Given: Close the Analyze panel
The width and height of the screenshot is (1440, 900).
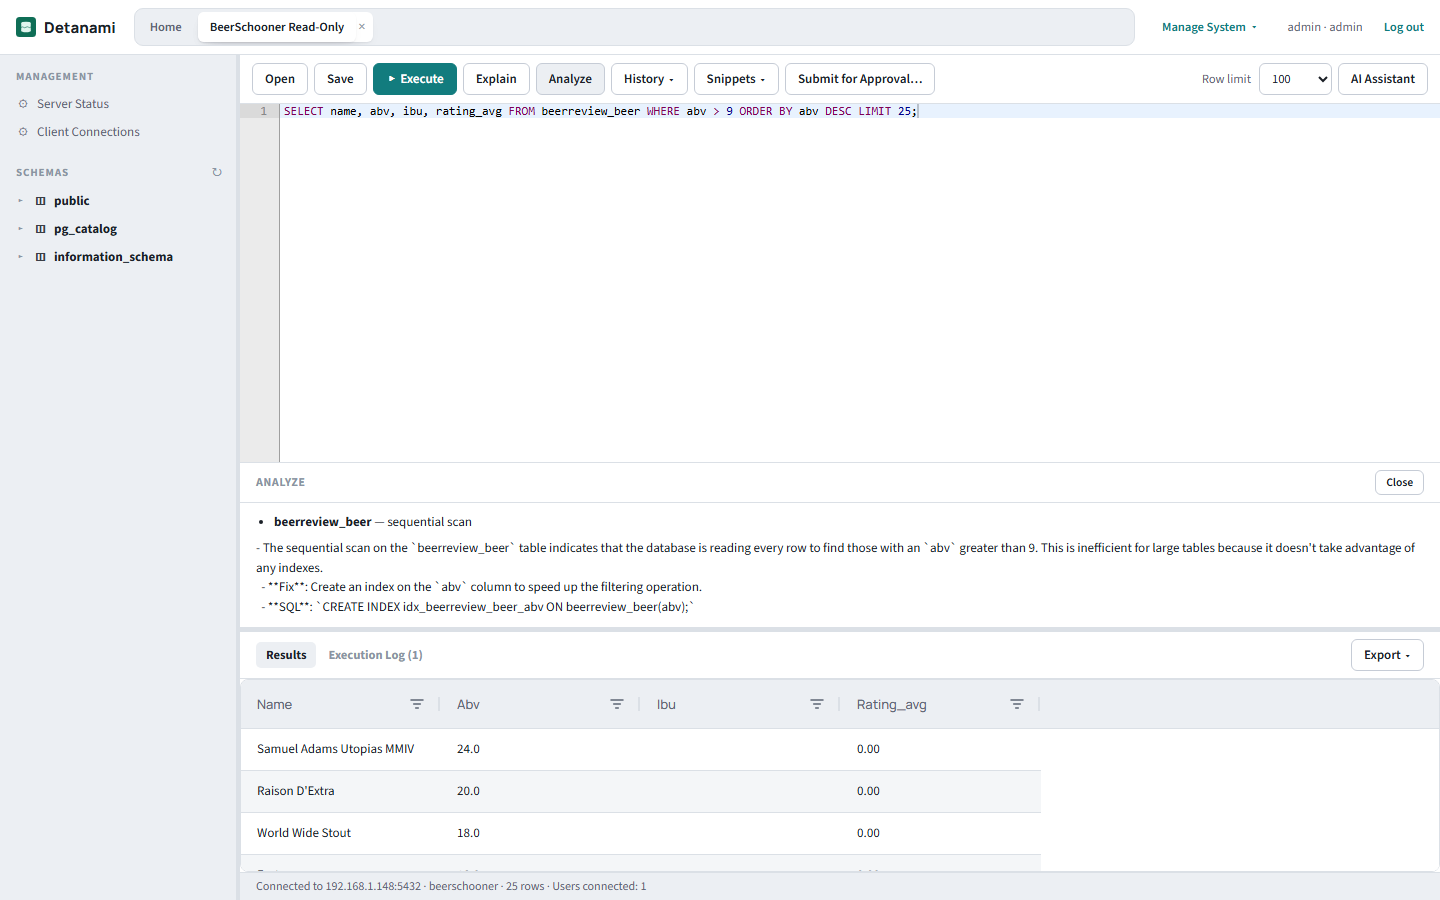Looking at the screenshot, I should point(1399,482).
